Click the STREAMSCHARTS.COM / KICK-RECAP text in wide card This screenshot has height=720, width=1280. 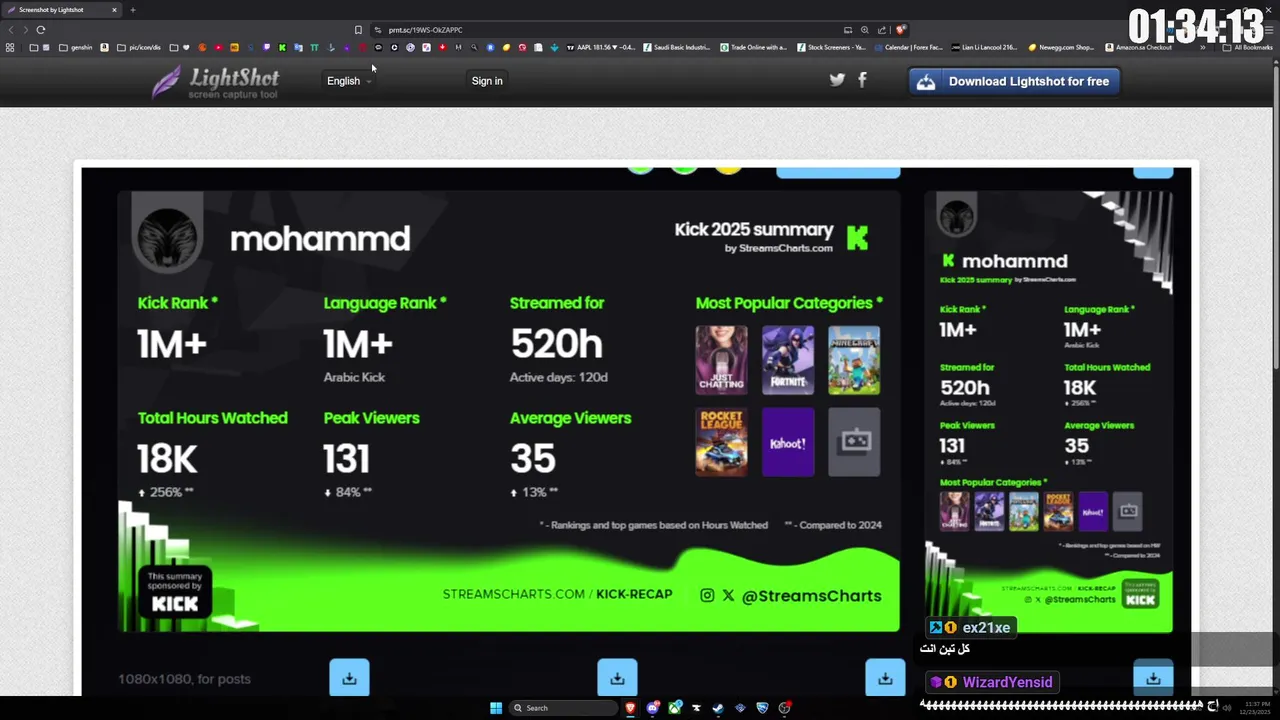(x=557, y=594)
